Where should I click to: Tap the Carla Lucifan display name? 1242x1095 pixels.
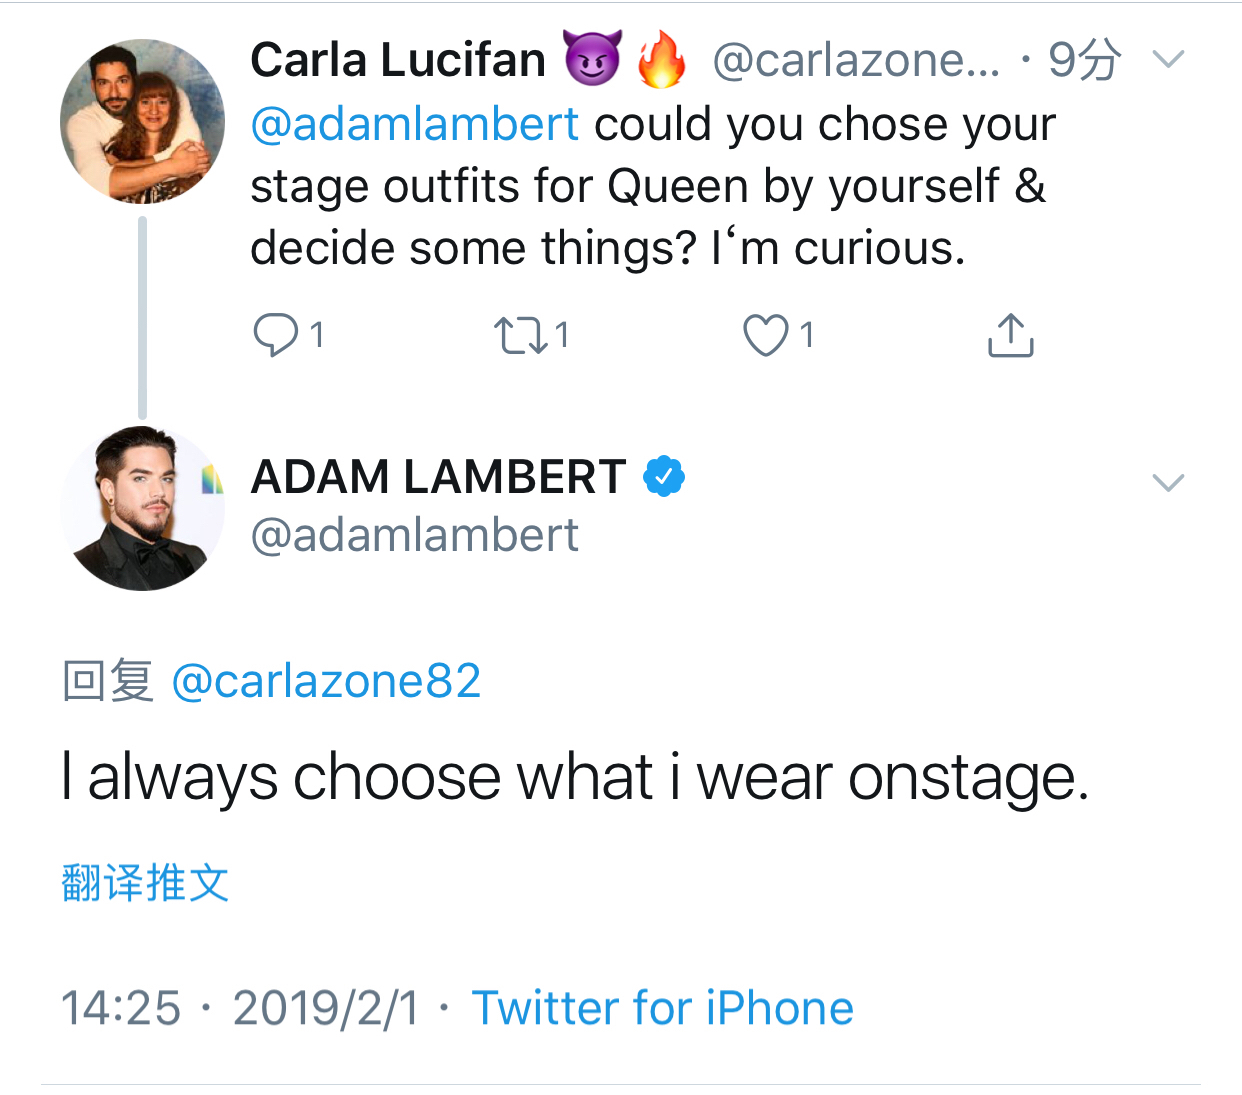(397, 60)
